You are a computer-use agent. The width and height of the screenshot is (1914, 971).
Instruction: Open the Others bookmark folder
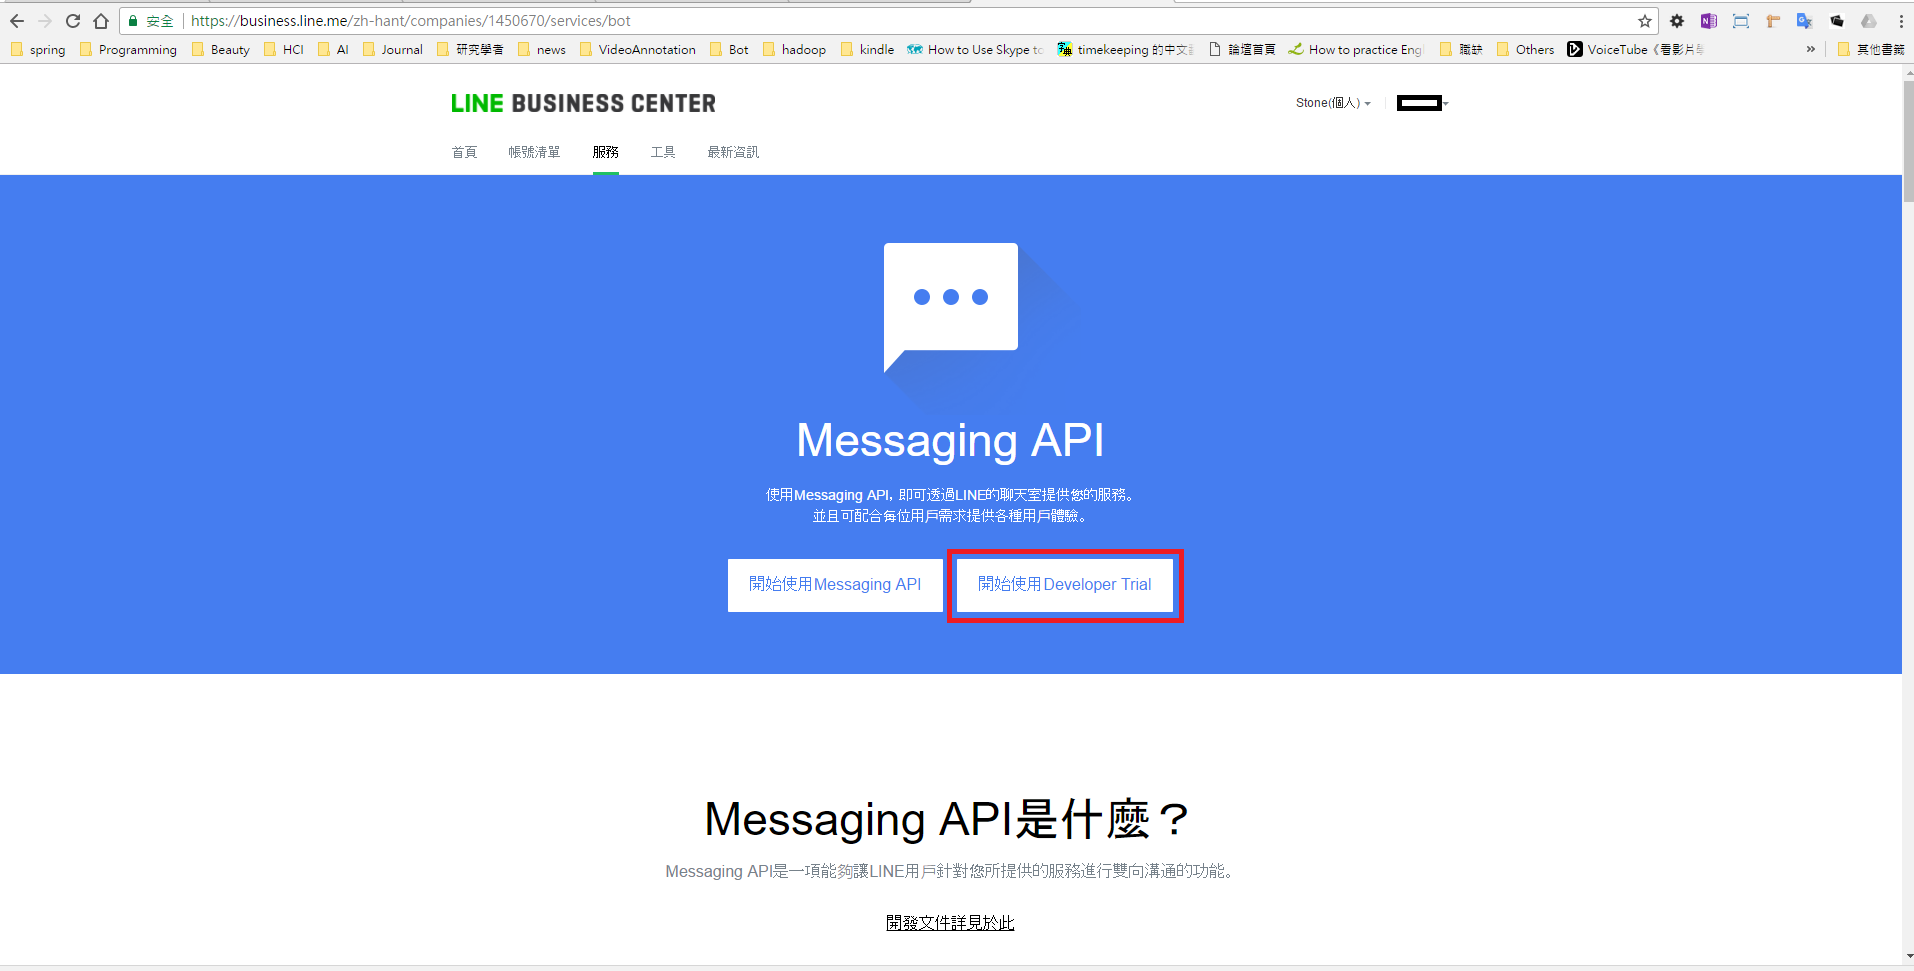(x=1525, y=49)
